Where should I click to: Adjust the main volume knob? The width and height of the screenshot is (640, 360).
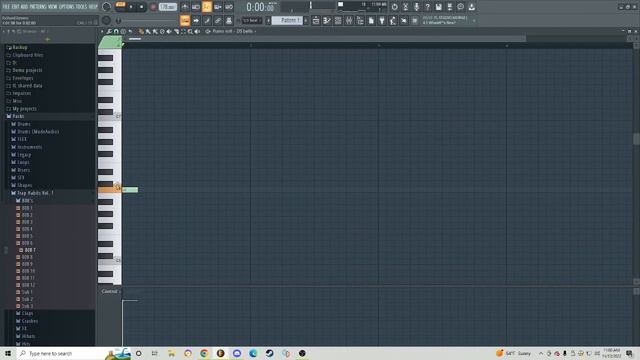106,7
